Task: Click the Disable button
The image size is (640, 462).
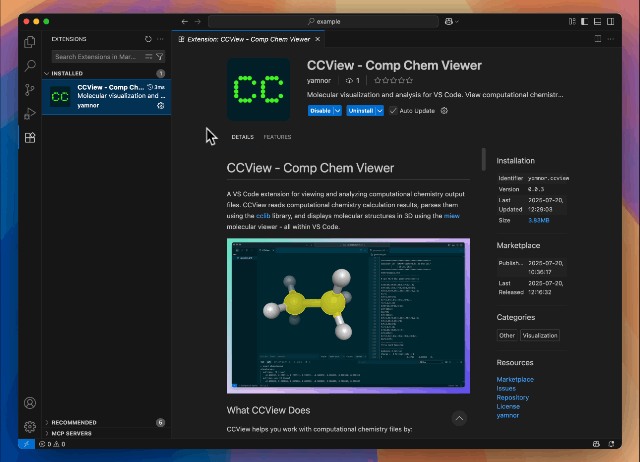Action: point(320,111)
